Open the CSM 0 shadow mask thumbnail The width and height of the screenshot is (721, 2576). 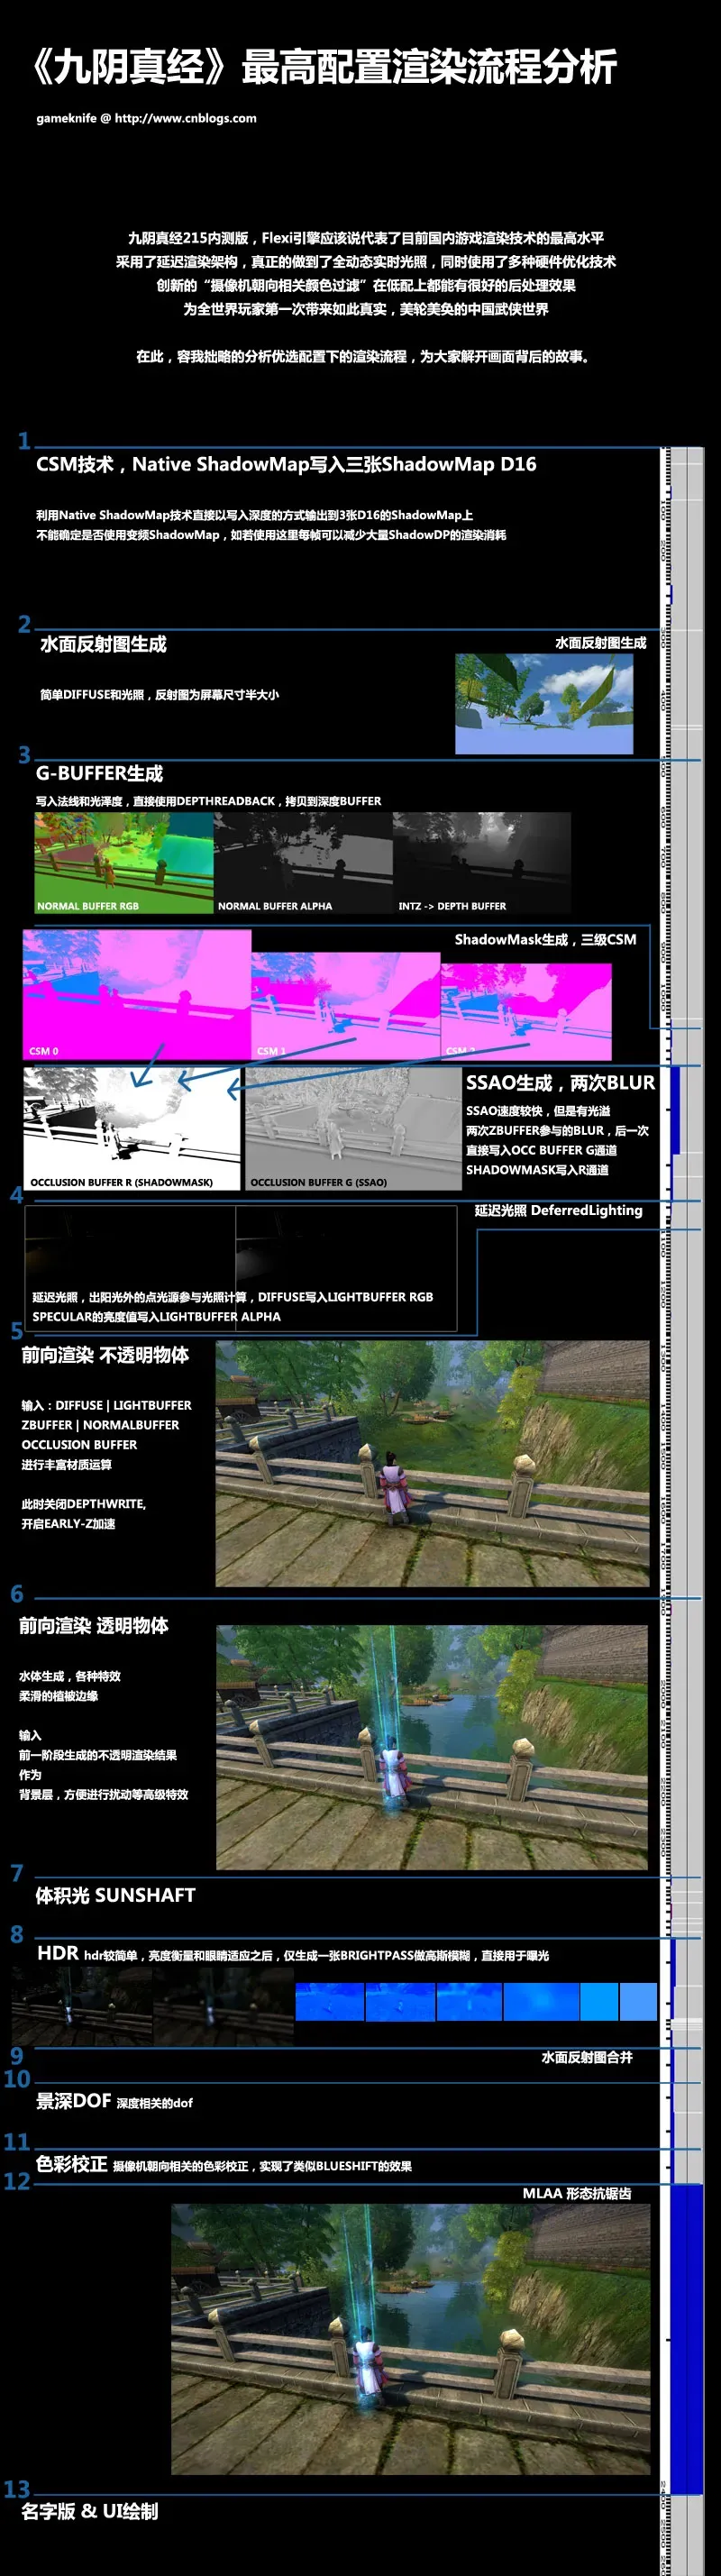pyautogui.click(x=137, y=994)
